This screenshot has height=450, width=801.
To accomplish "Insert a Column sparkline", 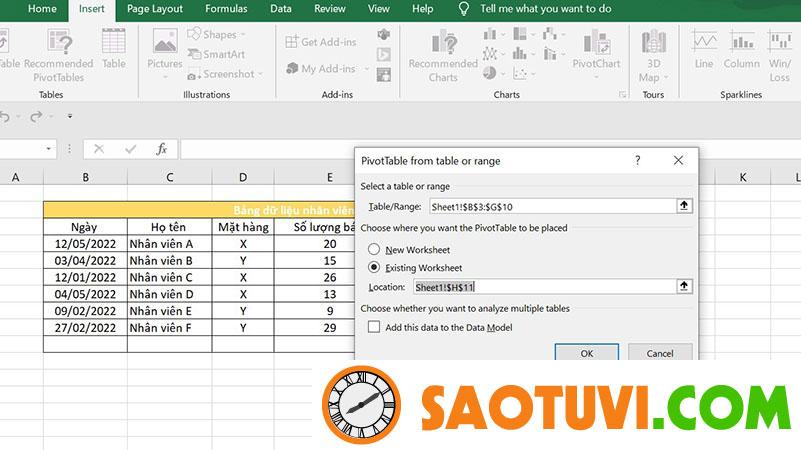I will (742, 49).
